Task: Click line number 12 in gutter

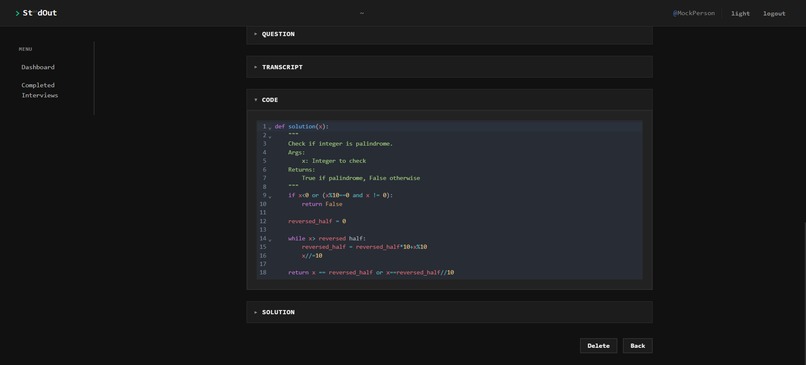Action: tap(263, 221)
